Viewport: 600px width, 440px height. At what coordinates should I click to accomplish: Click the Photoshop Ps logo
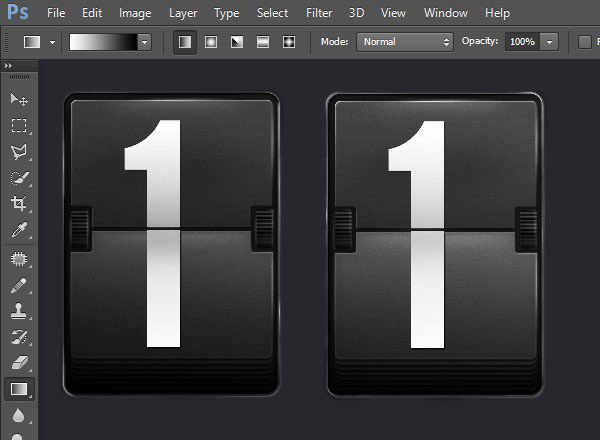(18, 12)
